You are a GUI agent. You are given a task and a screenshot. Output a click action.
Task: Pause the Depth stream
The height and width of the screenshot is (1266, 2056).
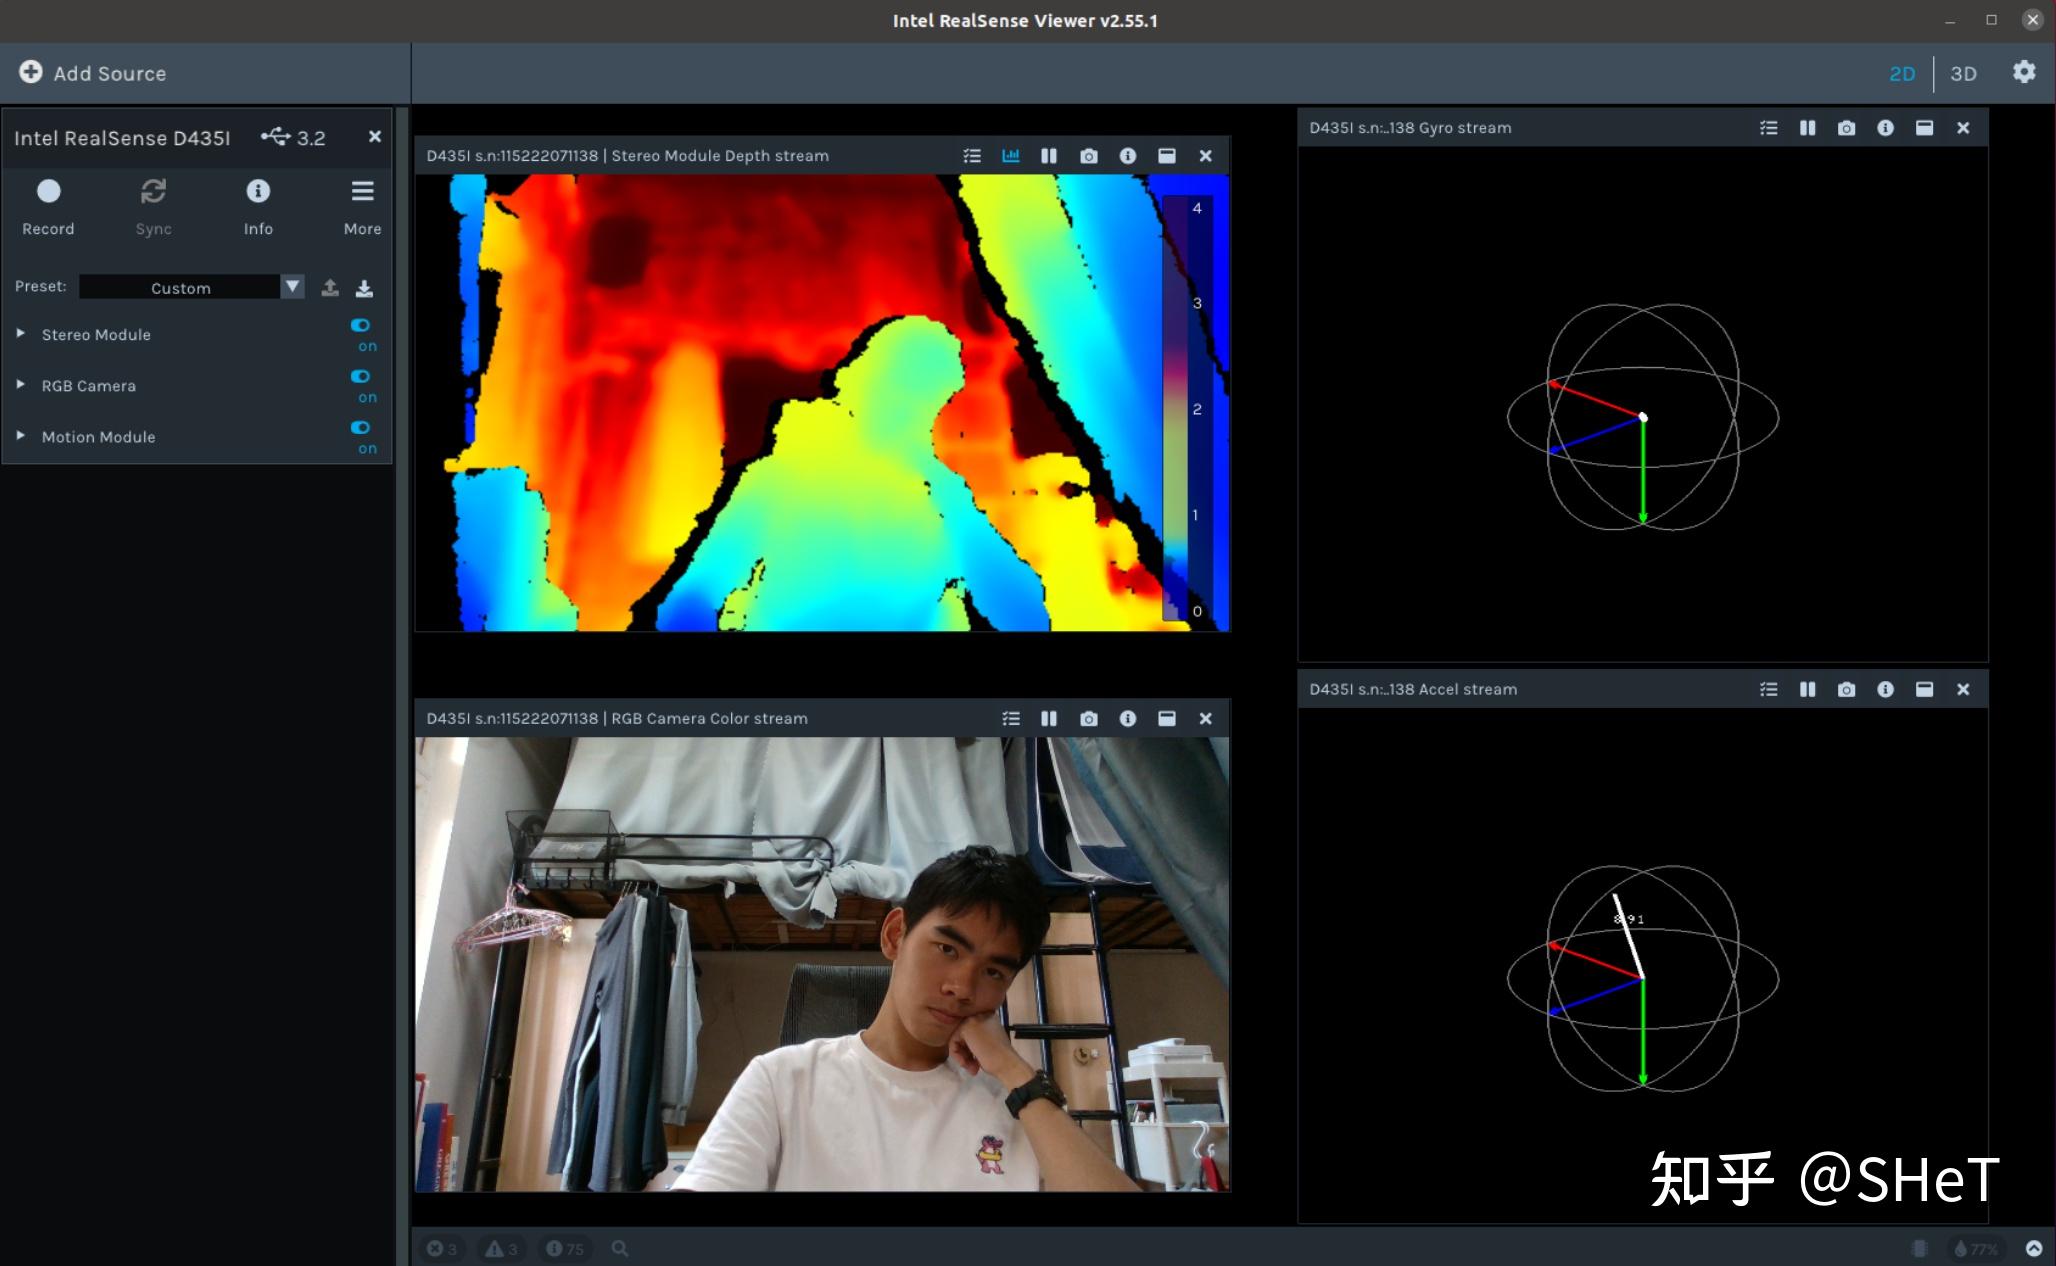1049,156
